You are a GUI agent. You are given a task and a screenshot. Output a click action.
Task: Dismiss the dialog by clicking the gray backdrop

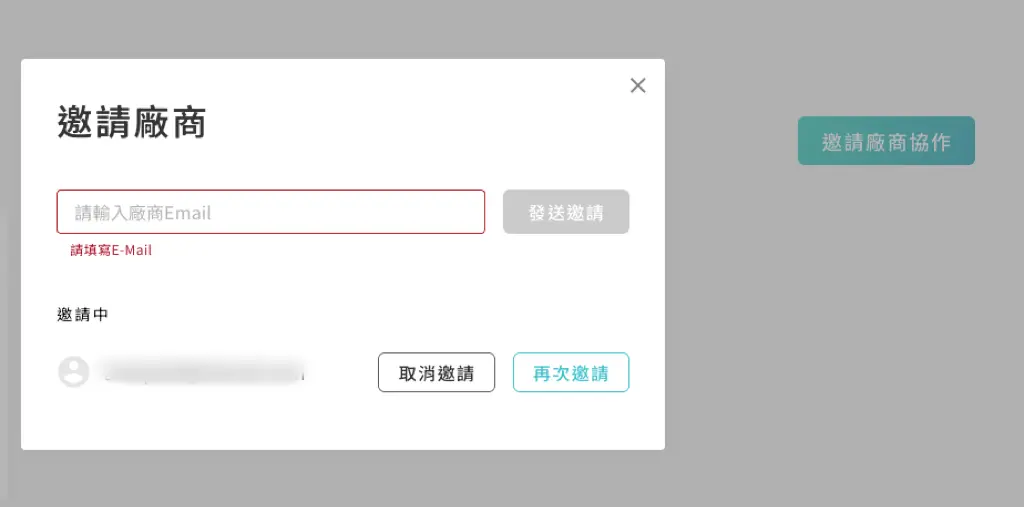(x=842, y=327)
